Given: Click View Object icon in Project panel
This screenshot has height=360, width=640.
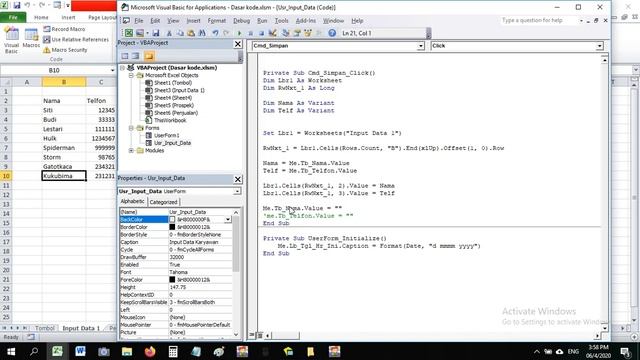Looking at the screenshot, I should 136,56.
